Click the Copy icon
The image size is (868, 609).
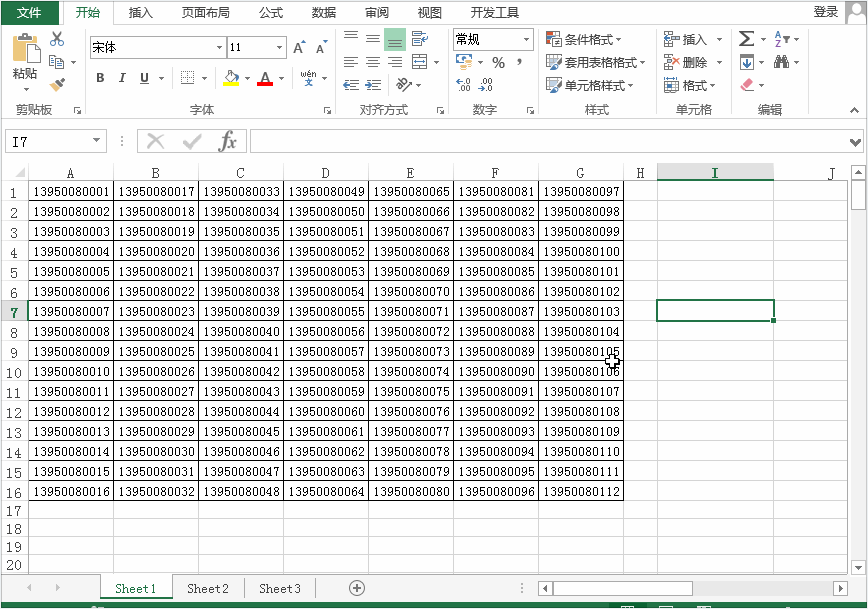pos(56,62)
